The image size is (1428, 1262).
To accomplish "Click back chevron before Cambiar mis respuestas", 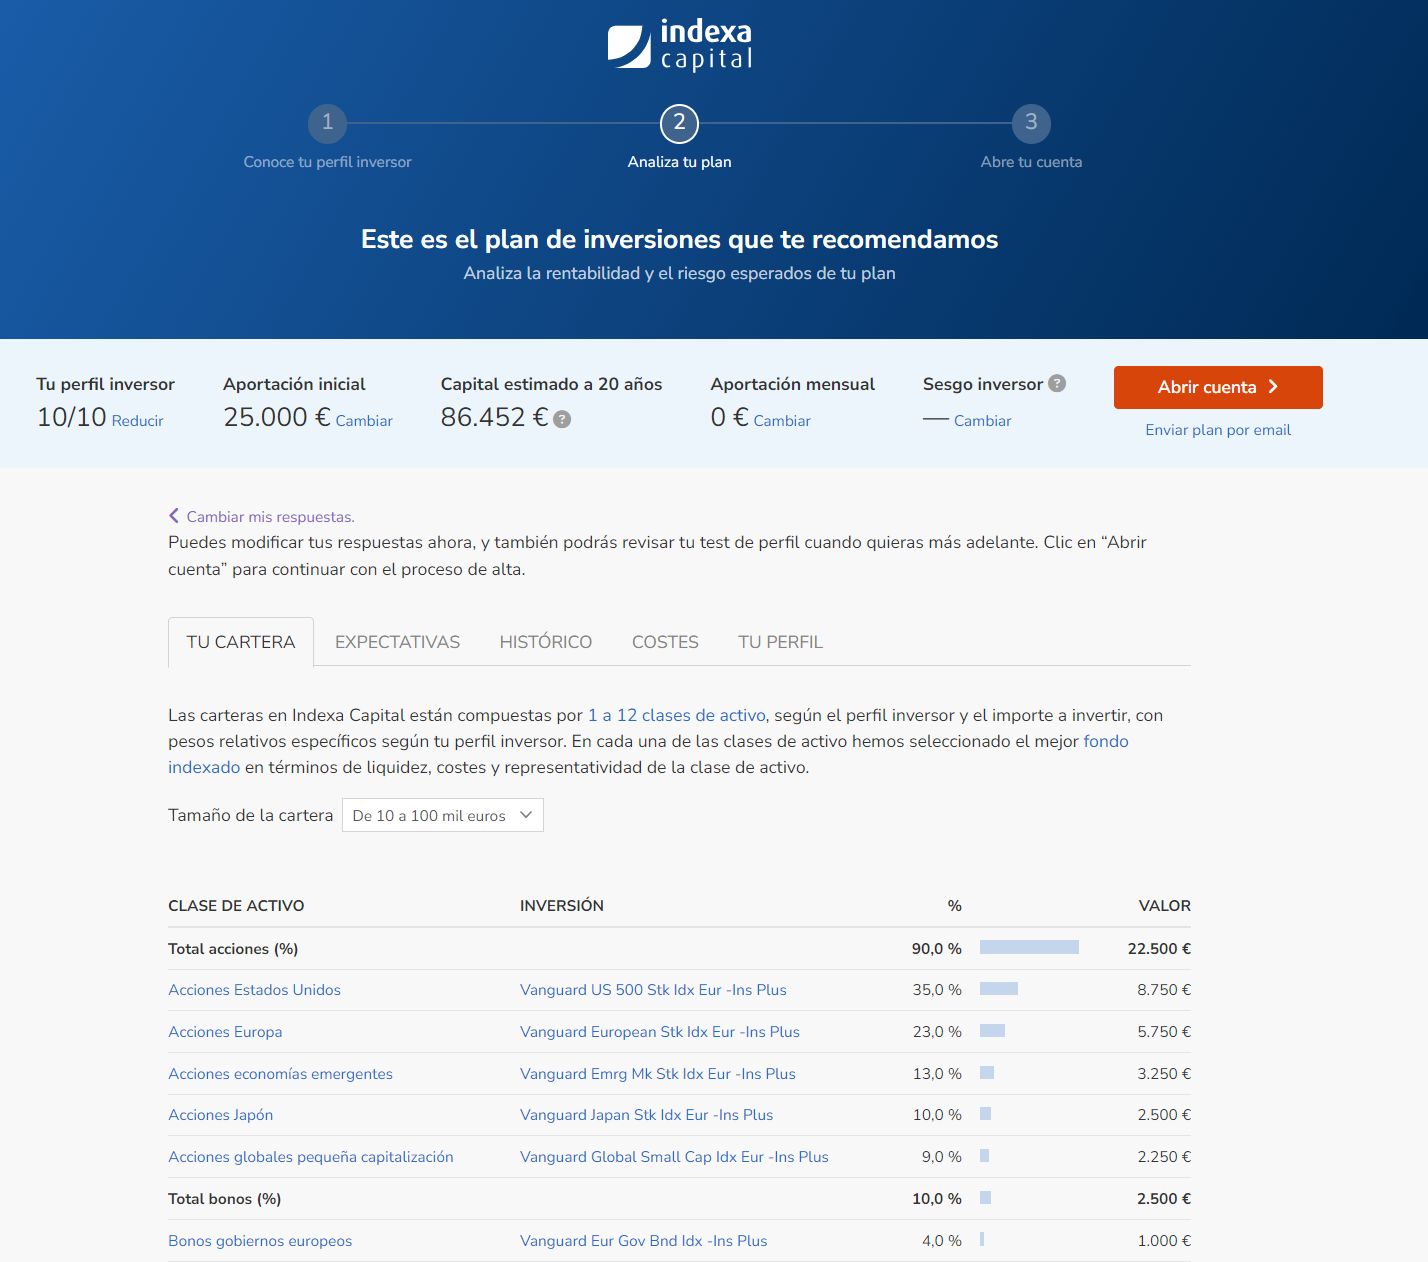I will [174, 516].
